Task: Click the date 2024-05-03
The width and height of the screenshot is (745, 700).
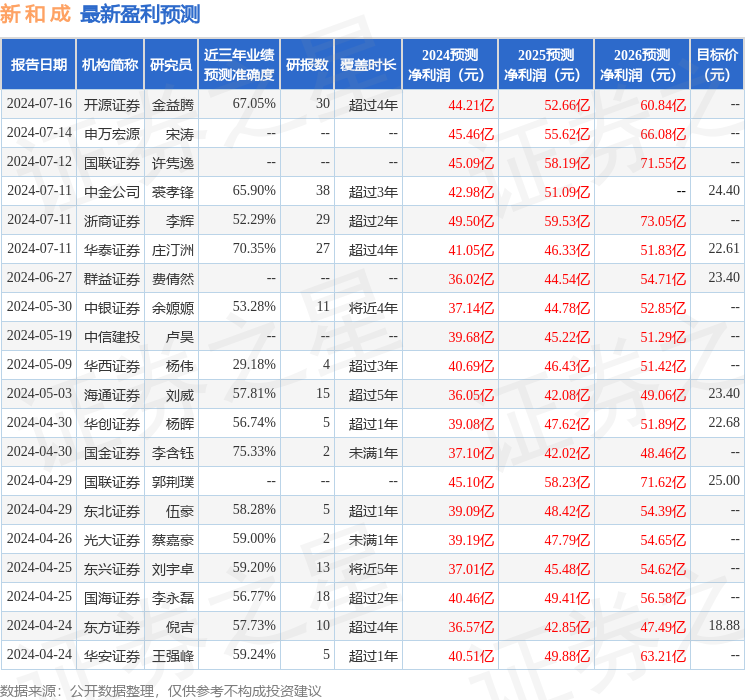Action: point(39,393)
